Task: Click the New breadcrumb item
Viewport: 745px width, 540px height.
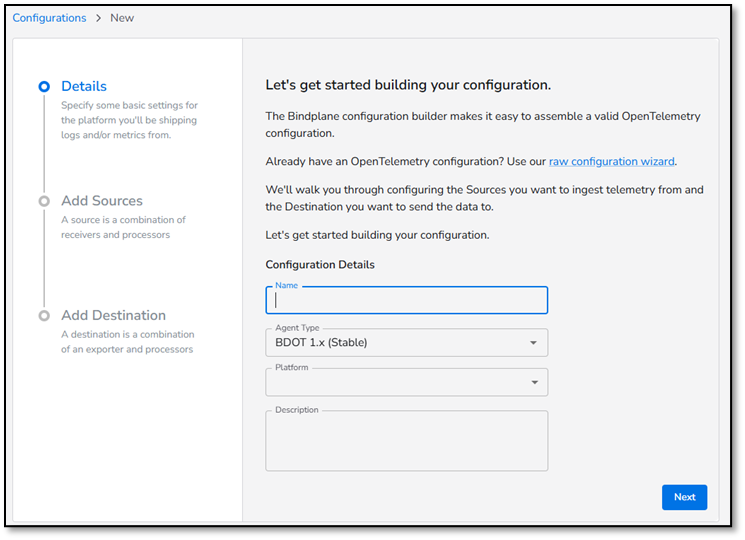Action: pyautogui.click(x=122, y=18)
